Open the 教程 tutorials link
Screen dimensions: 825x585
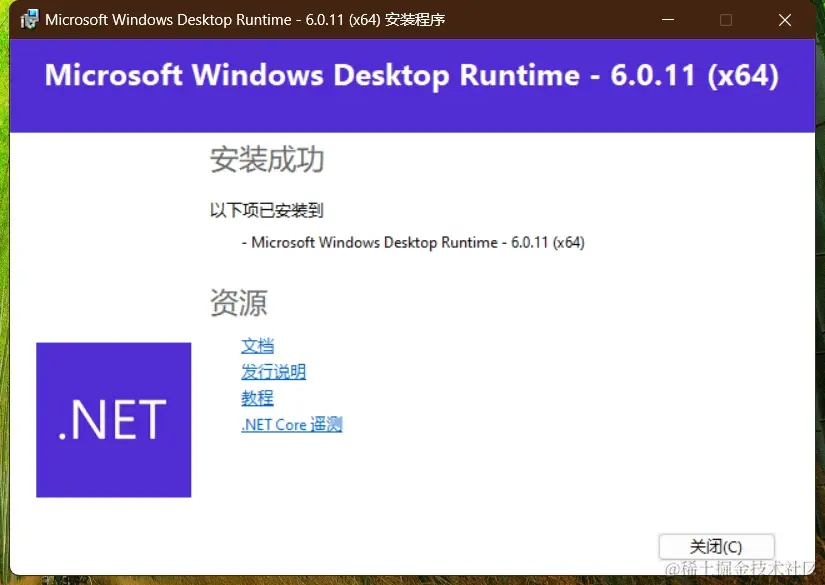[x=257, y=398]
